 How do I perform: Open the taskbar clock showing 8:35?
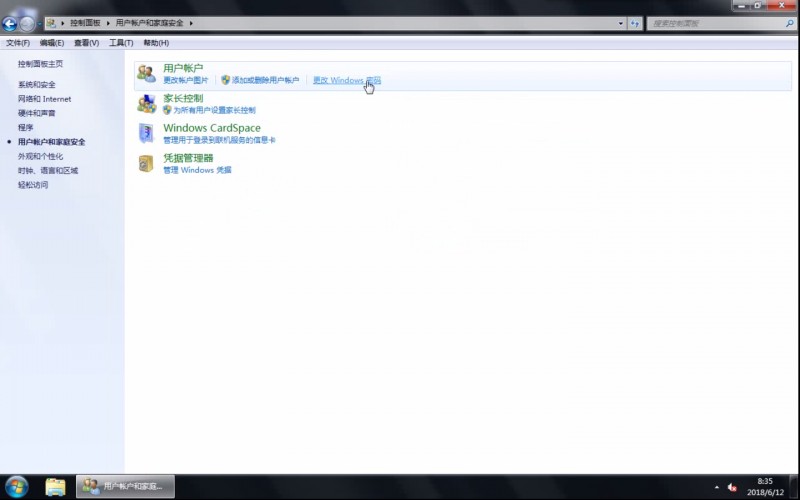pyautogui.click(x=765, y=487)
